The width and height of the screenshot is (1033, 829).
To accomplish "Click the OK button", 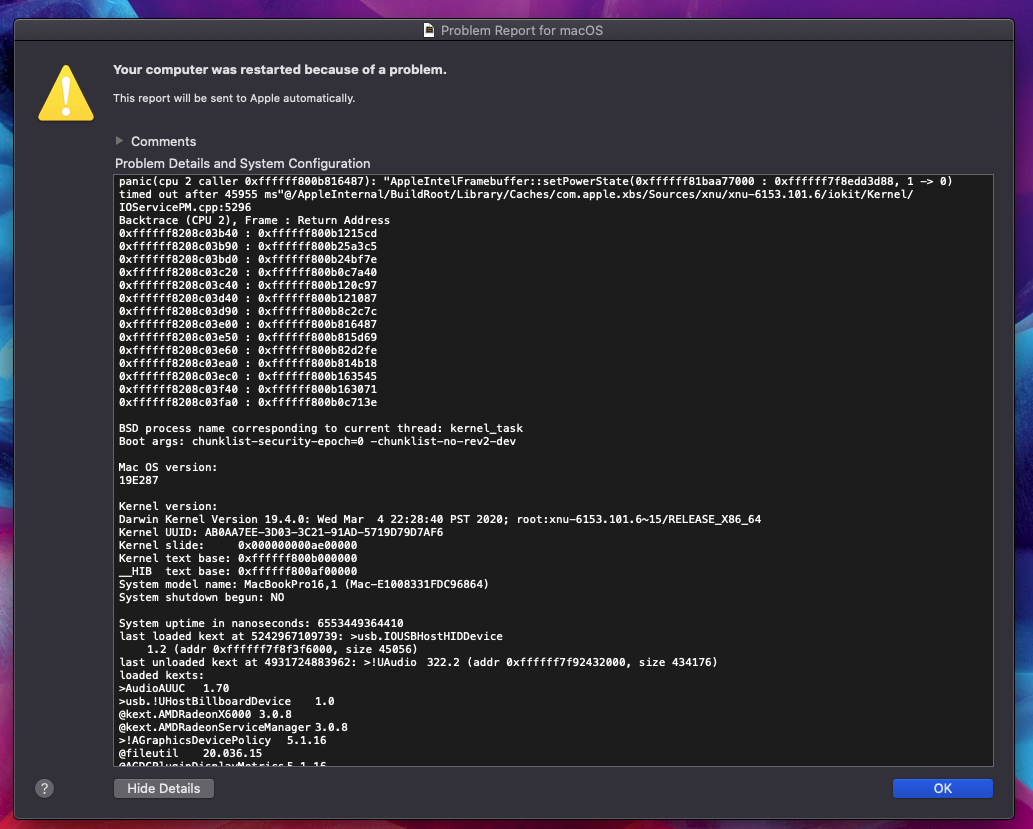I will (942, 788).
